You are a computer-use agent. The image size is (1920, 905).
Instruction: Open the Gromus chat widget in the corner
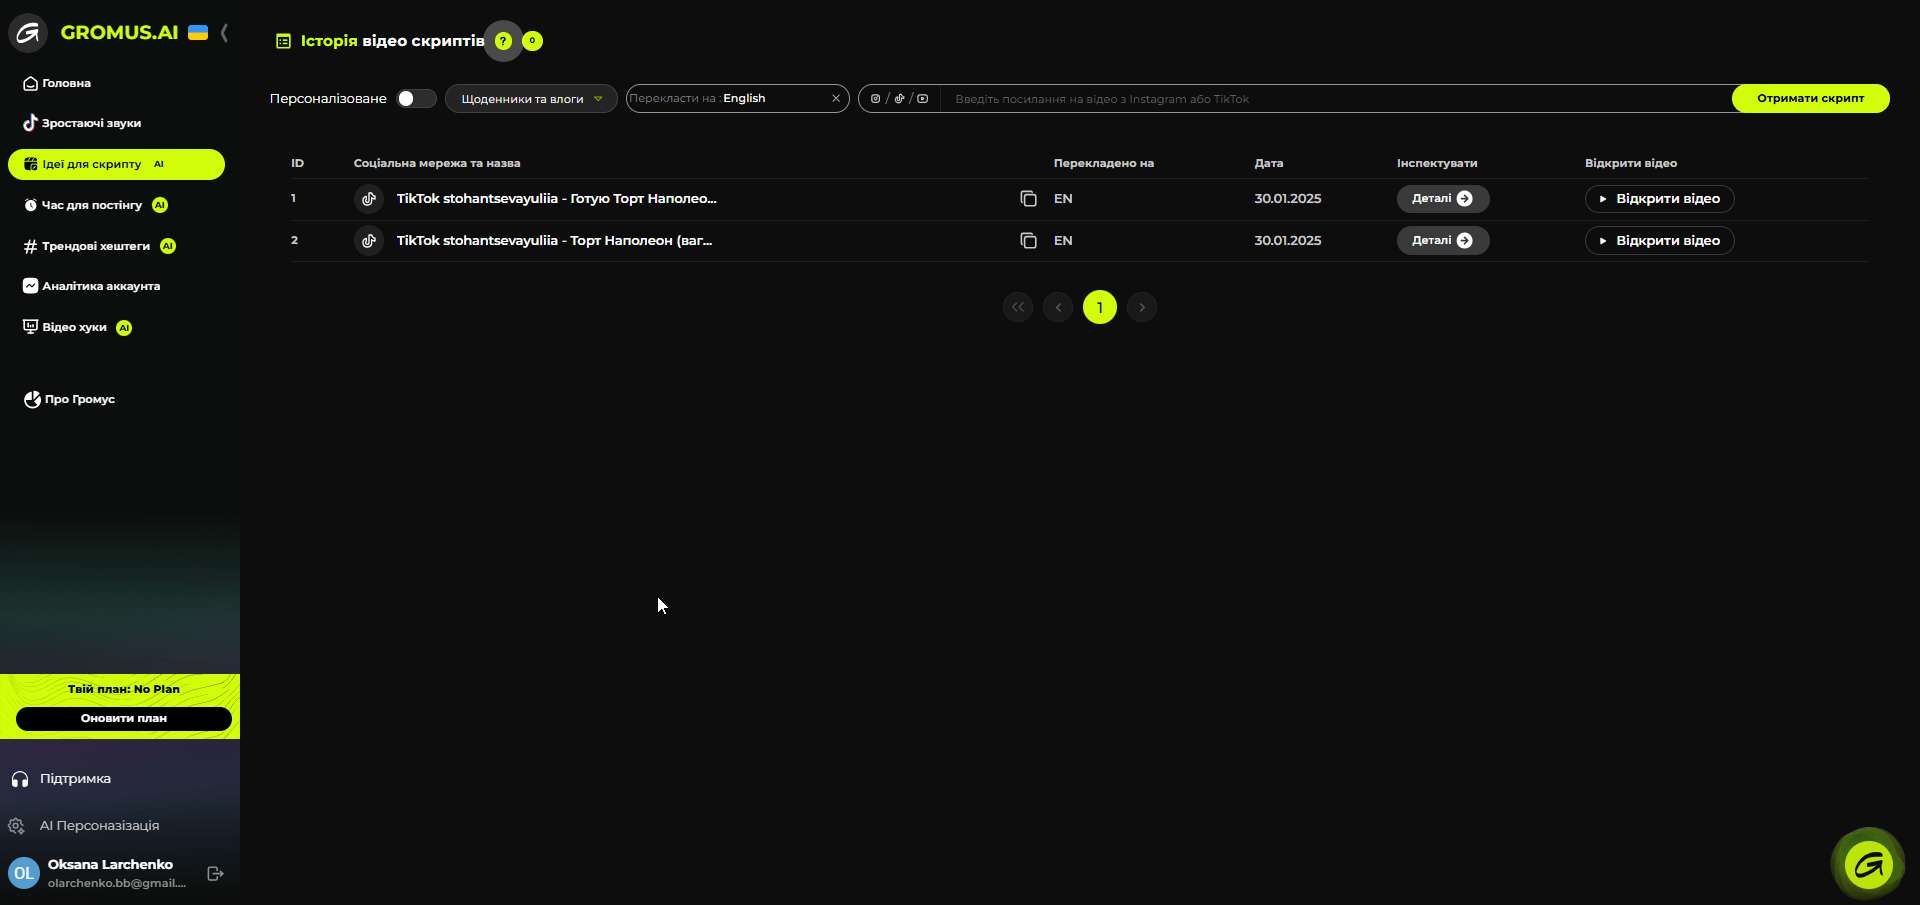[1868, 865]
